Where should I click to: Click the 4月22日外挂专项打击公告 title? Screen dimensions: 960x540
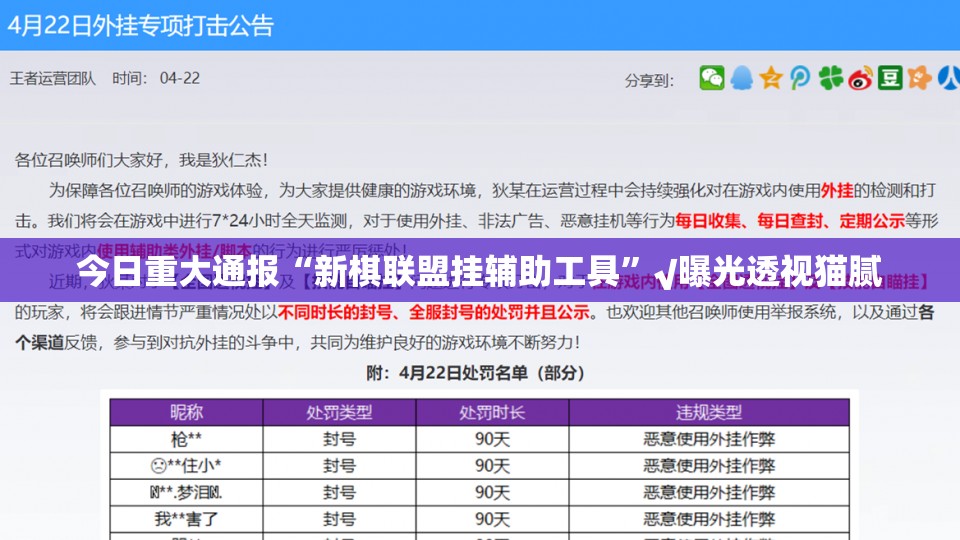pos(140,25)
